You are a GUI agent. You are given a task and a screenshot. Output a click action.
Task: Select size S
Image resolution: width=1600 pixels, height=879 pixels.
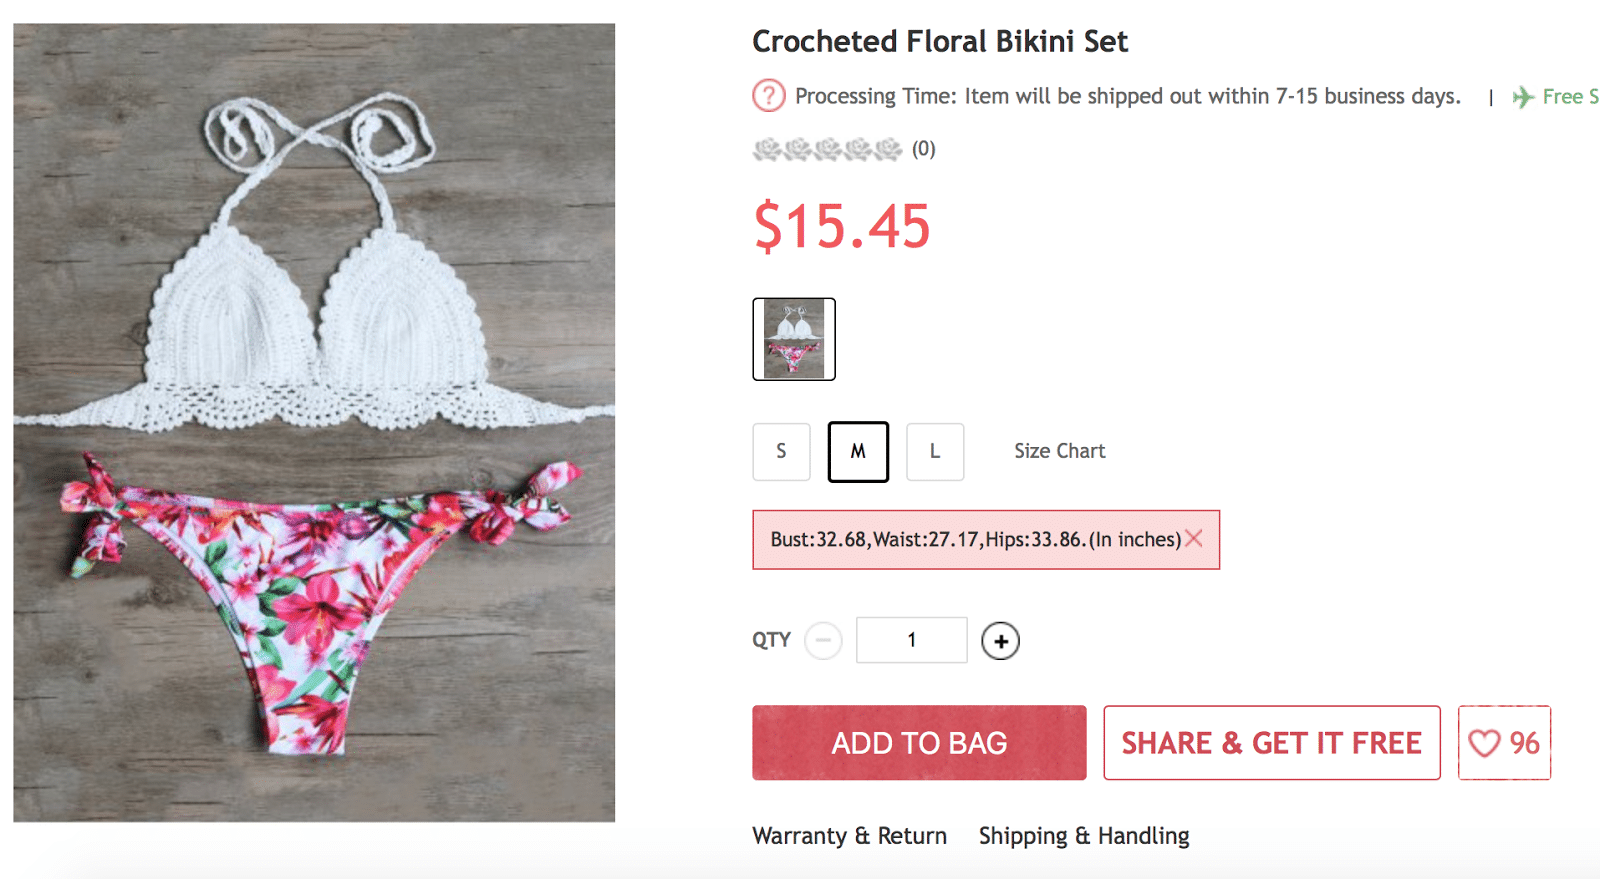(x=781, y=452)
